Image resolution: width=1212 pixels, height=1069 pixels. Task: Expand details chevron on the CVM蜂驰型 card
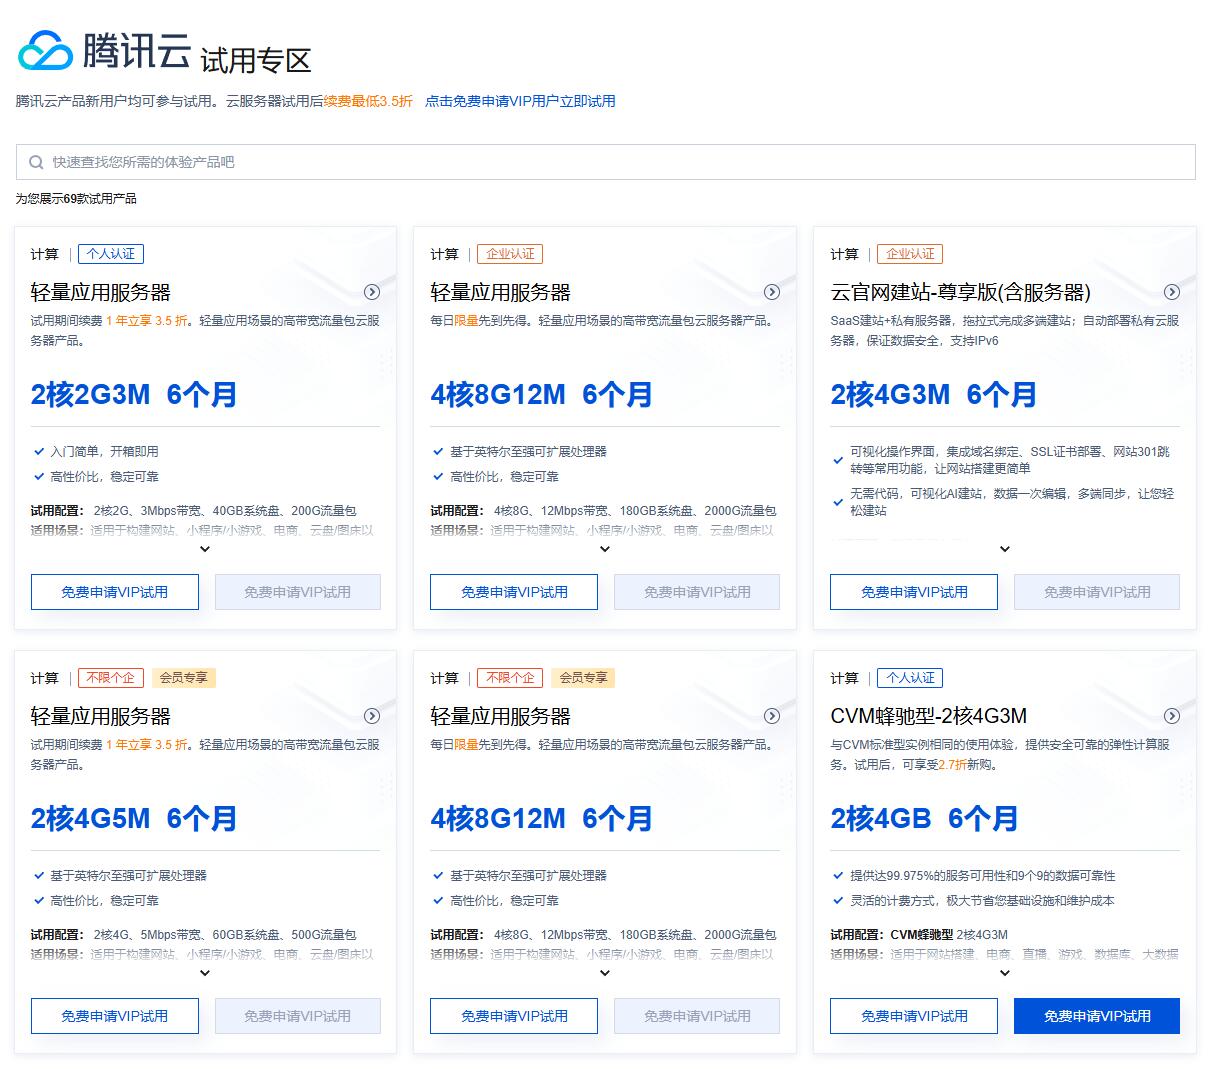coord(1005,973)
